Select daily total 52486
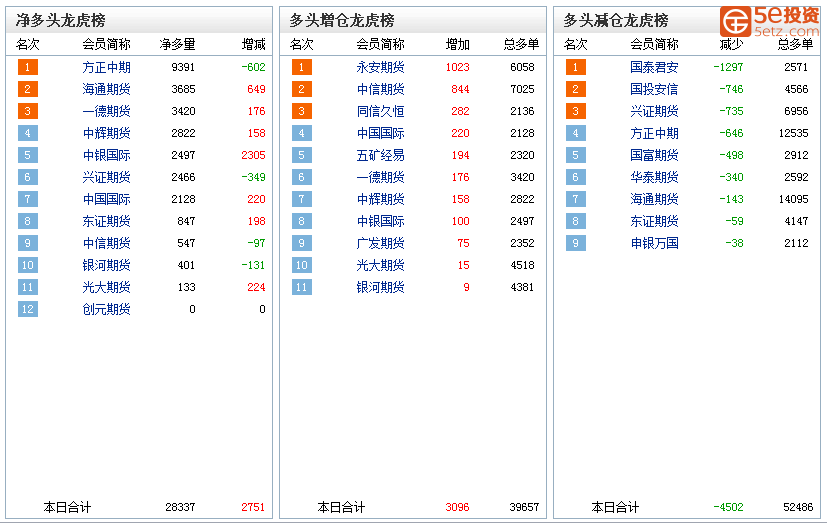Image resolution: width=827 pixels, height=523 pixels. pos(798,507)
